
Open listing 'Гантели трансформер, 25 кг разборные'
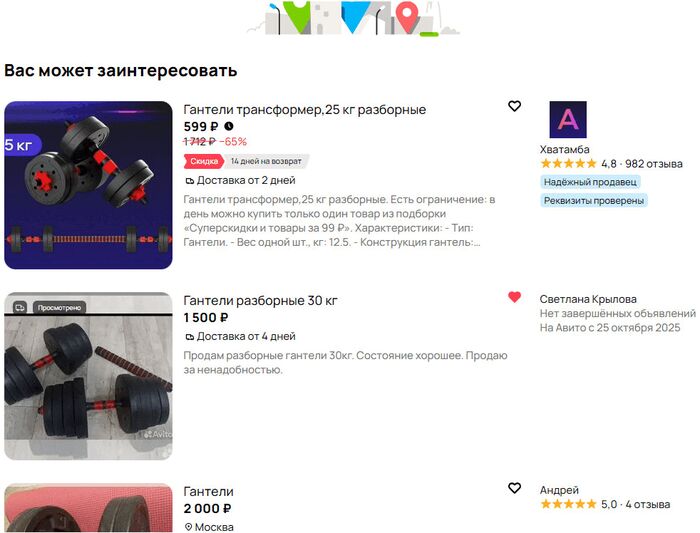(x=304, y=109)
